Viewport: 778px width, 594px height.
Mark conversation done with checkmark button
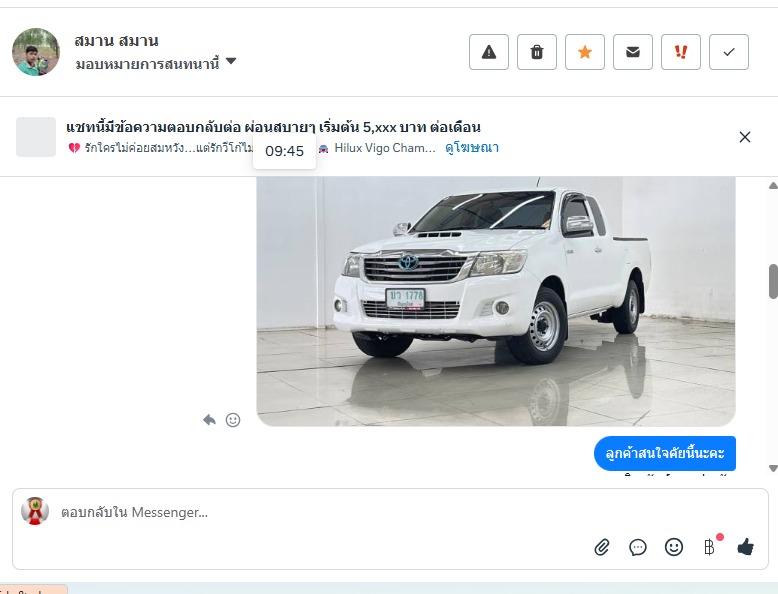729,52
